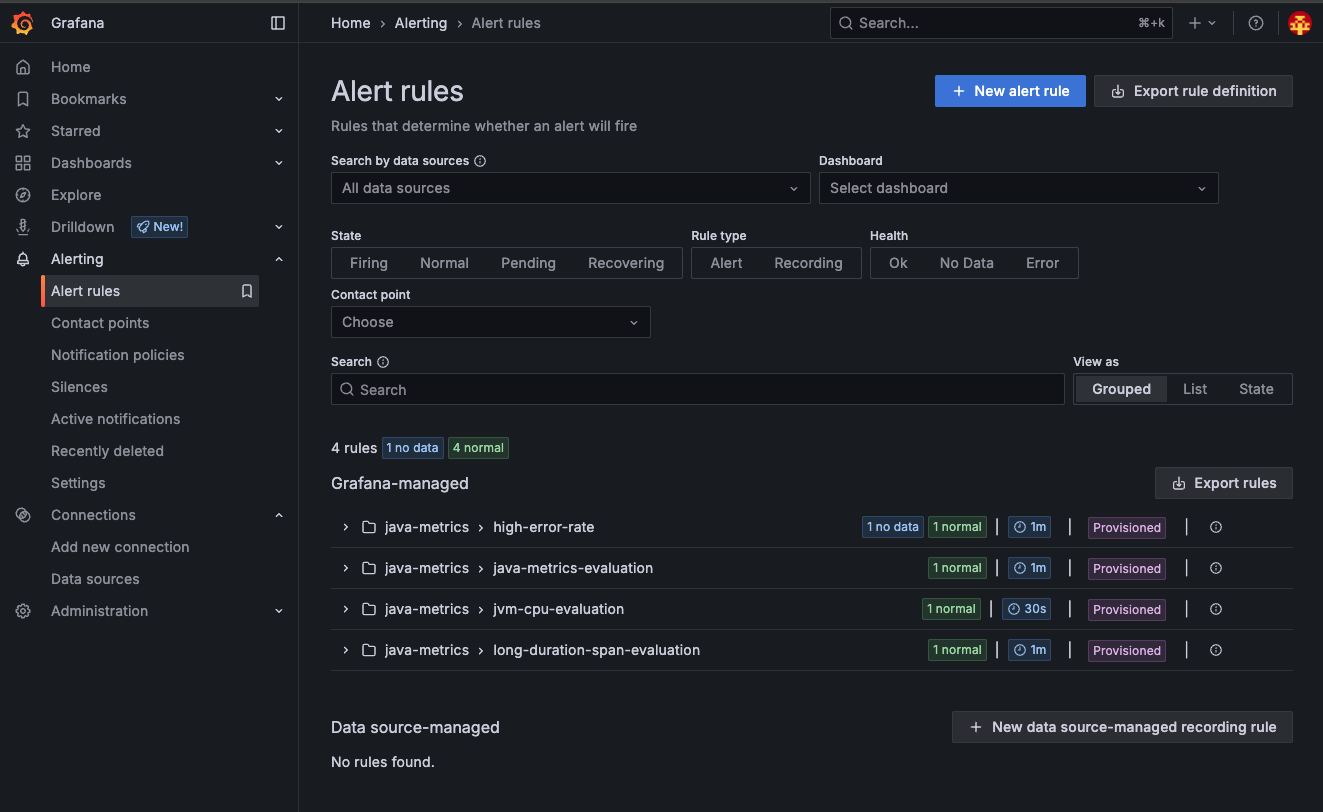This screenshot has height=812, width=1323.
Task: Click the folder icon of jvm-cpu-evaluation group
Action: pyautogui.click(x=369, y=609)
